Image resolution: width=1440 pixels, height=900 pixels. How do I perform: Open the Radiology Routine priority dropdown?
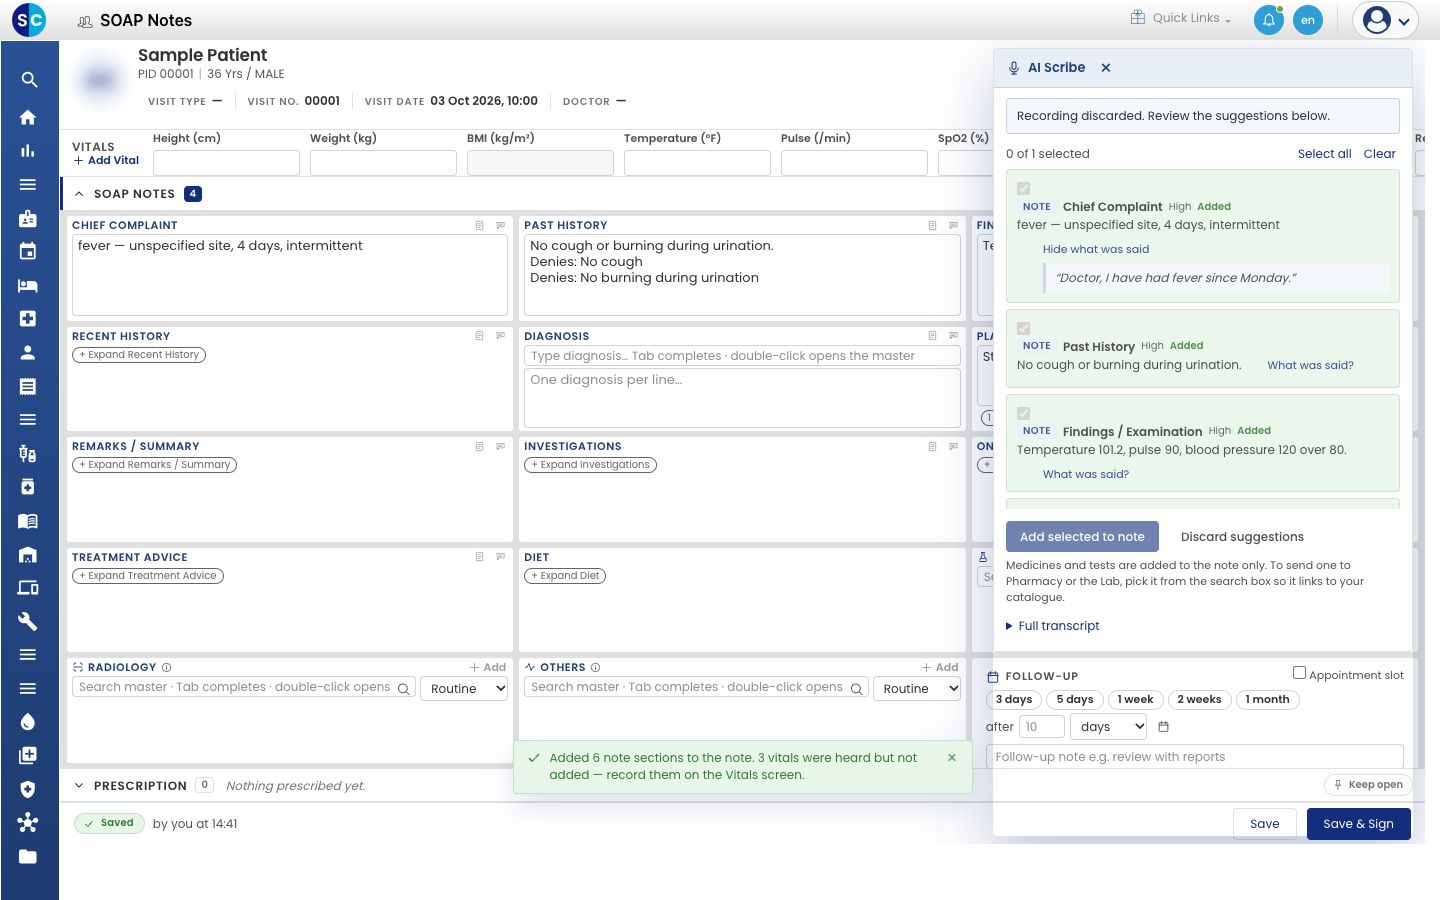pos(464,689)
